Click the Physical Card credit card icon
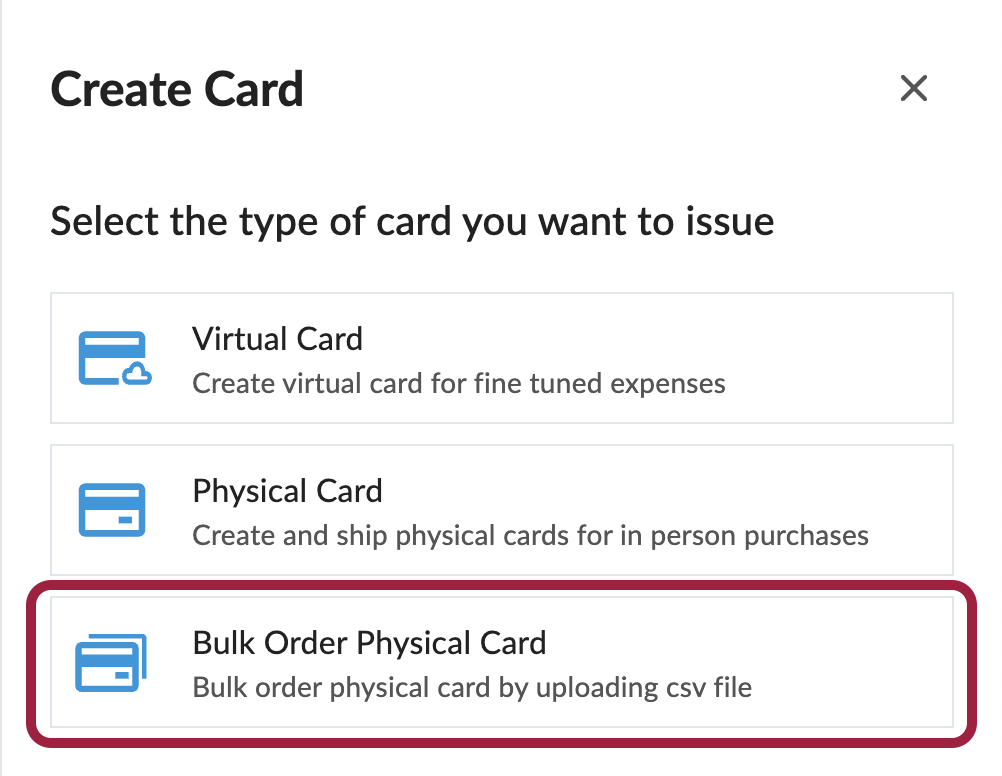This screenshot has width=1002, height=776. pos(112,510)
